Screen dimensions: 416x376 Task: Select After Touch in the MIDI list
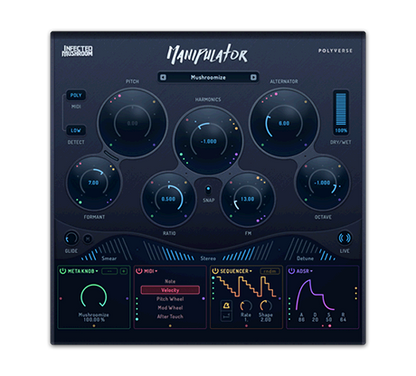170,316
